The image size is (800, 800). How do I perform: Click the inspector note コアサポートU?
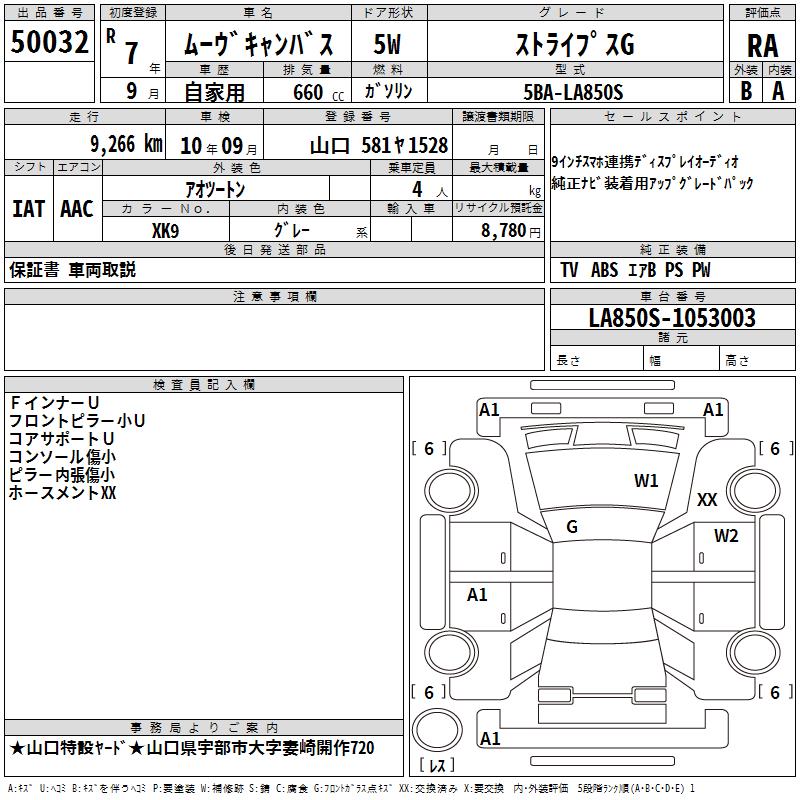click(x=62, y=438)
